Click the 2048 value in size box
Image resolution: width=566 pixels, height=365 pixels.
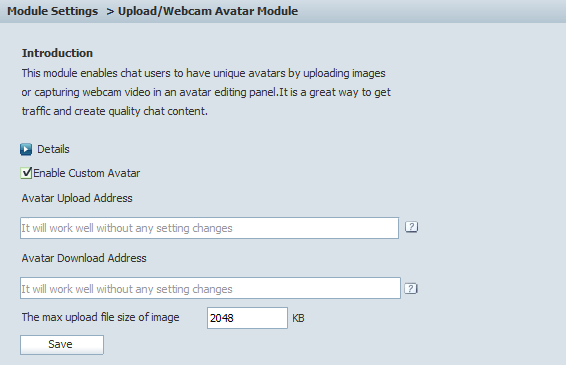point(222,318)
